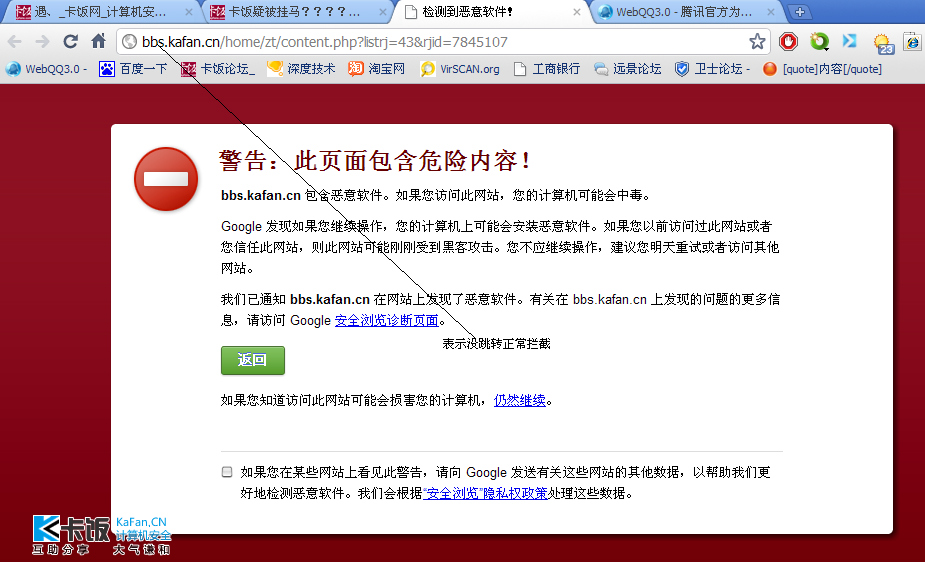Open the VirSCAN.org bookmark
Viewport: 925px width, 562px height.
(x=460, y=69)
